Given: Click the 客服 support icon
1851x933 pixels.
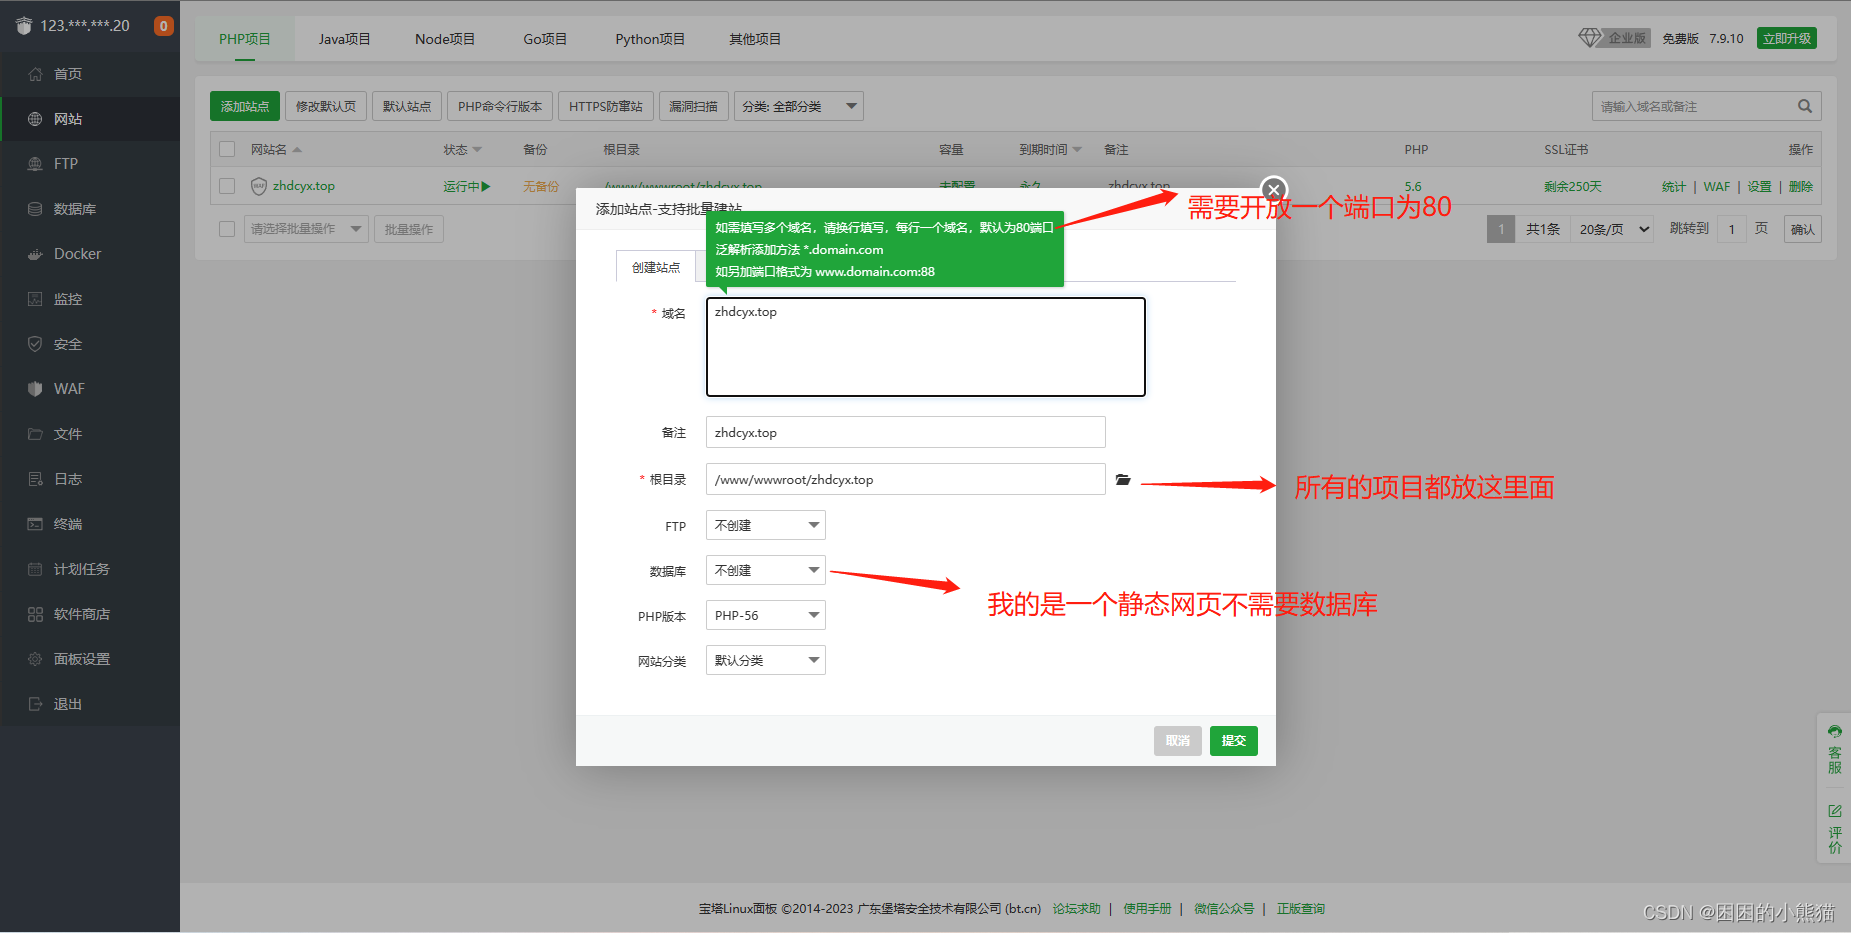Looking at the screenshot, I should coord(1834,732).
